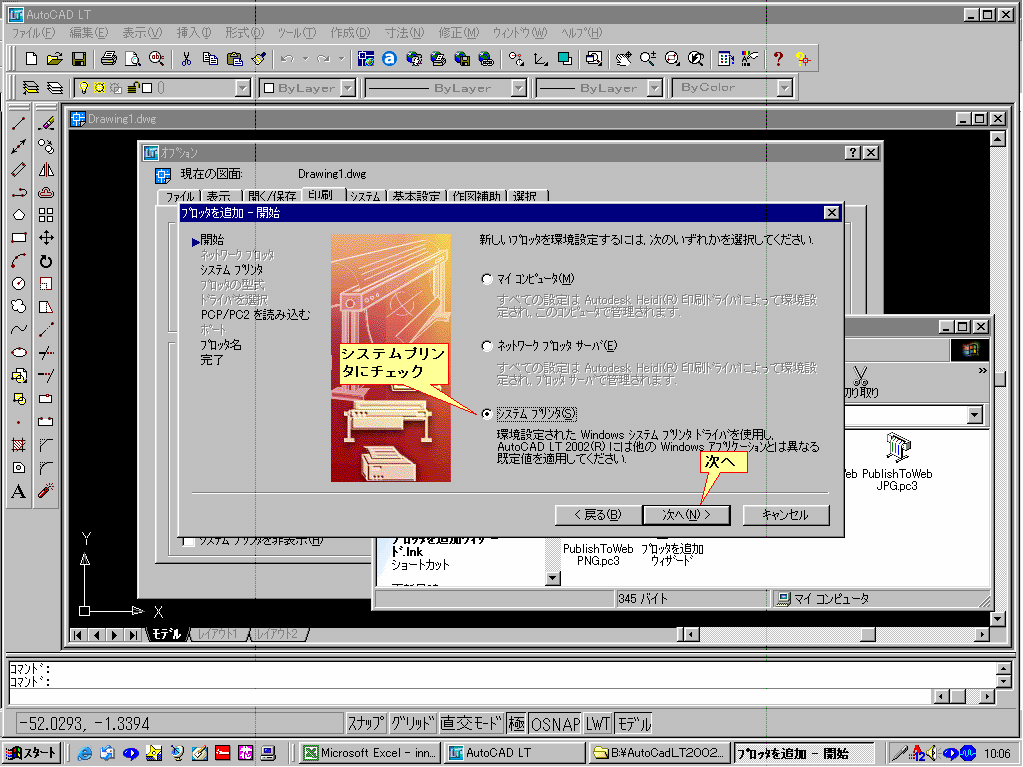1023x767 pixels.
Task: Click the Print icon in the toolbar
Action: click(x=109, y=59)
